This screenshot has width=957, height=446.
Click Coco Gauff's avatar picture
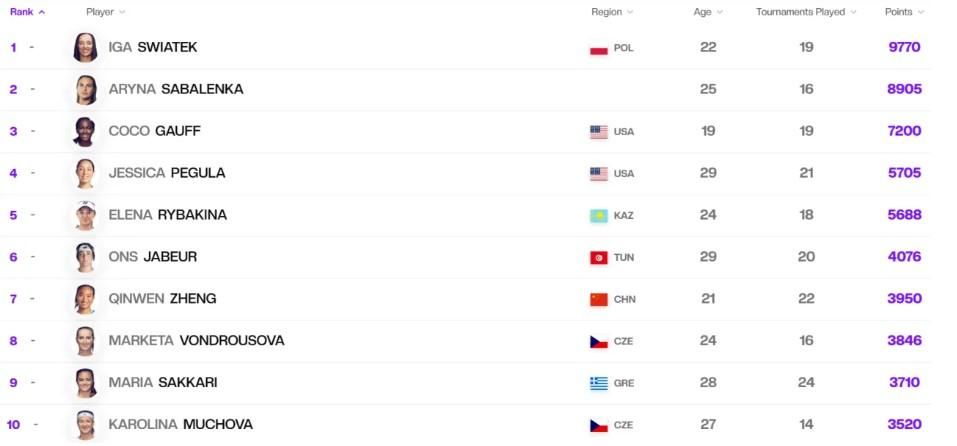pyautogui.click(x=85, y=131)
